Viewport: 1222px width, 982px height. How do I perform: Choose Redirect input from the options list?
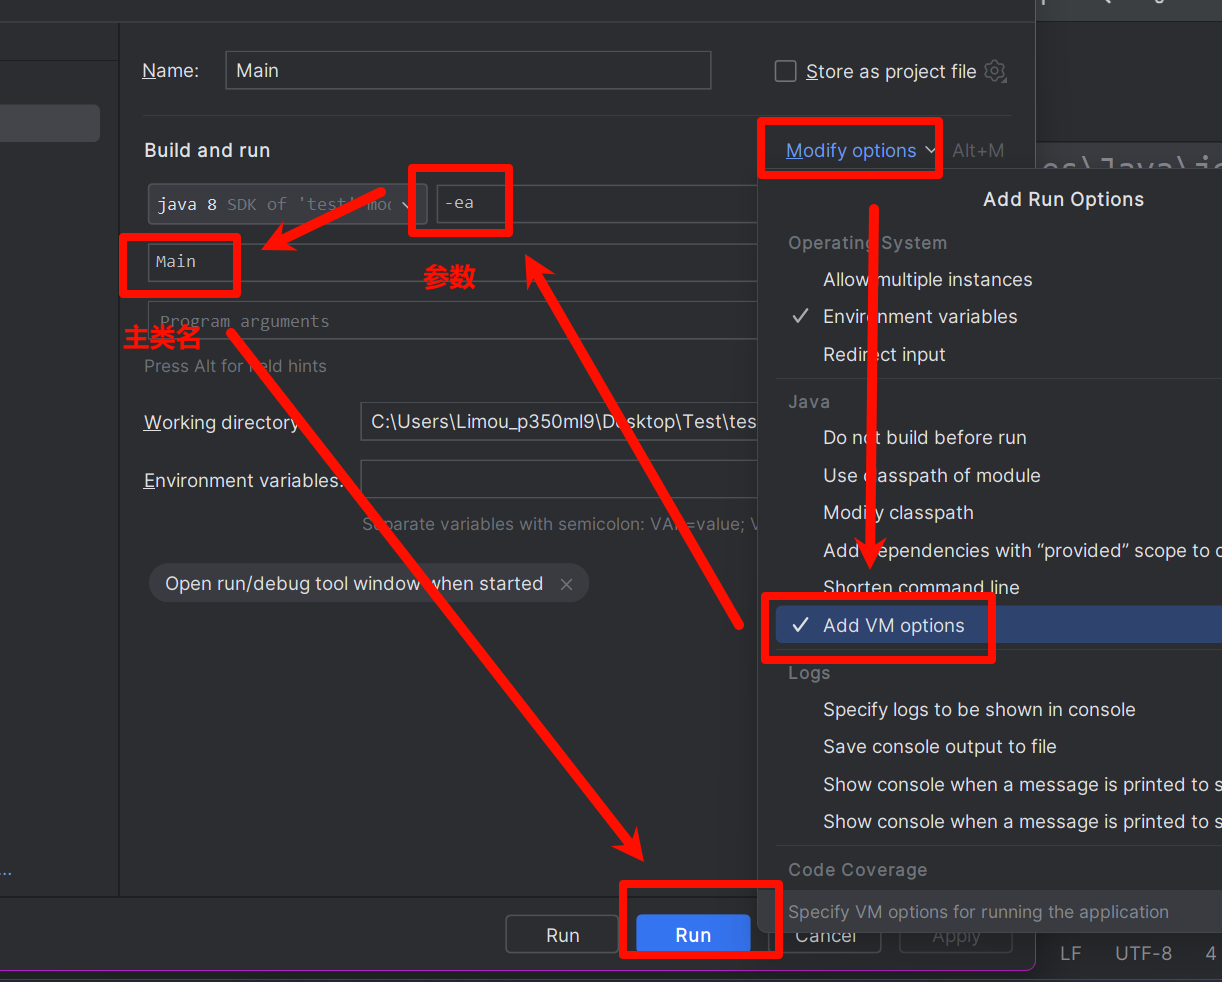click(883, 355)
